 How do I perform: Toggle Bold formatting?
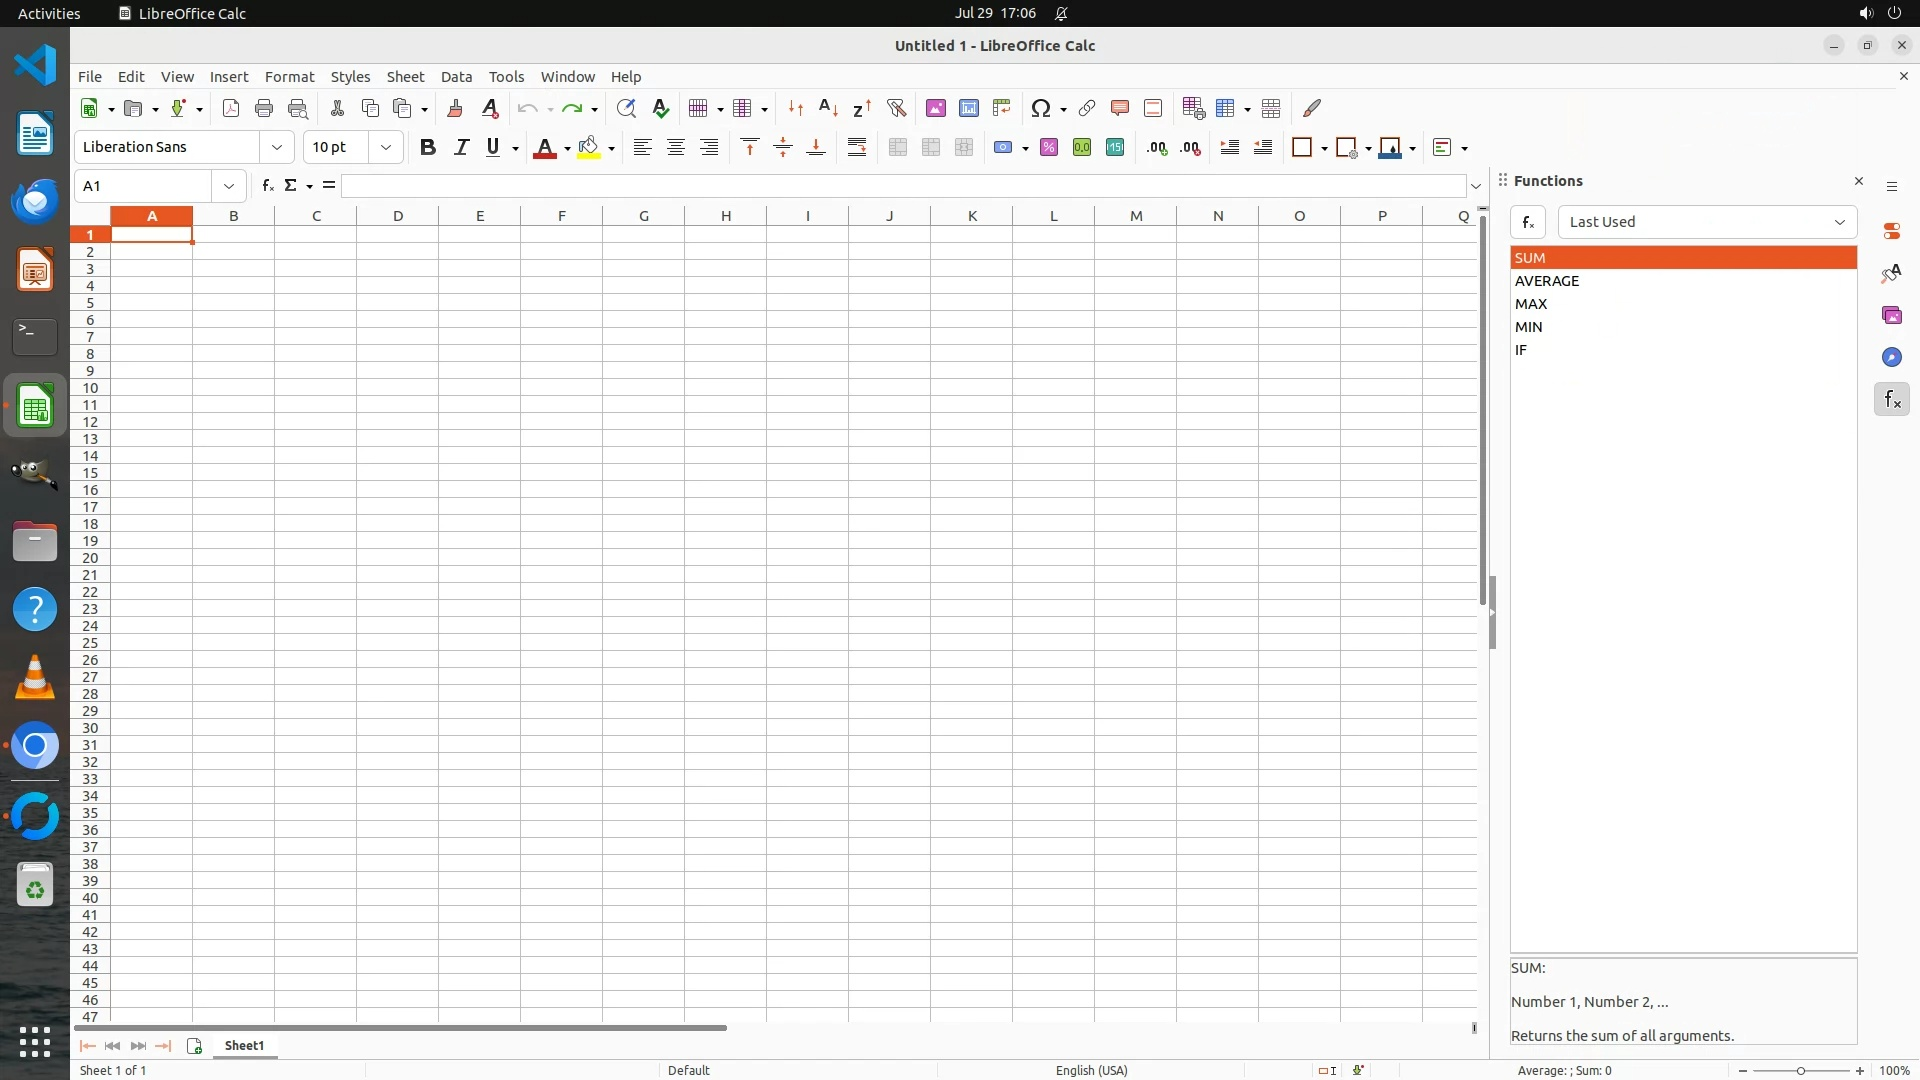point(428,148)
